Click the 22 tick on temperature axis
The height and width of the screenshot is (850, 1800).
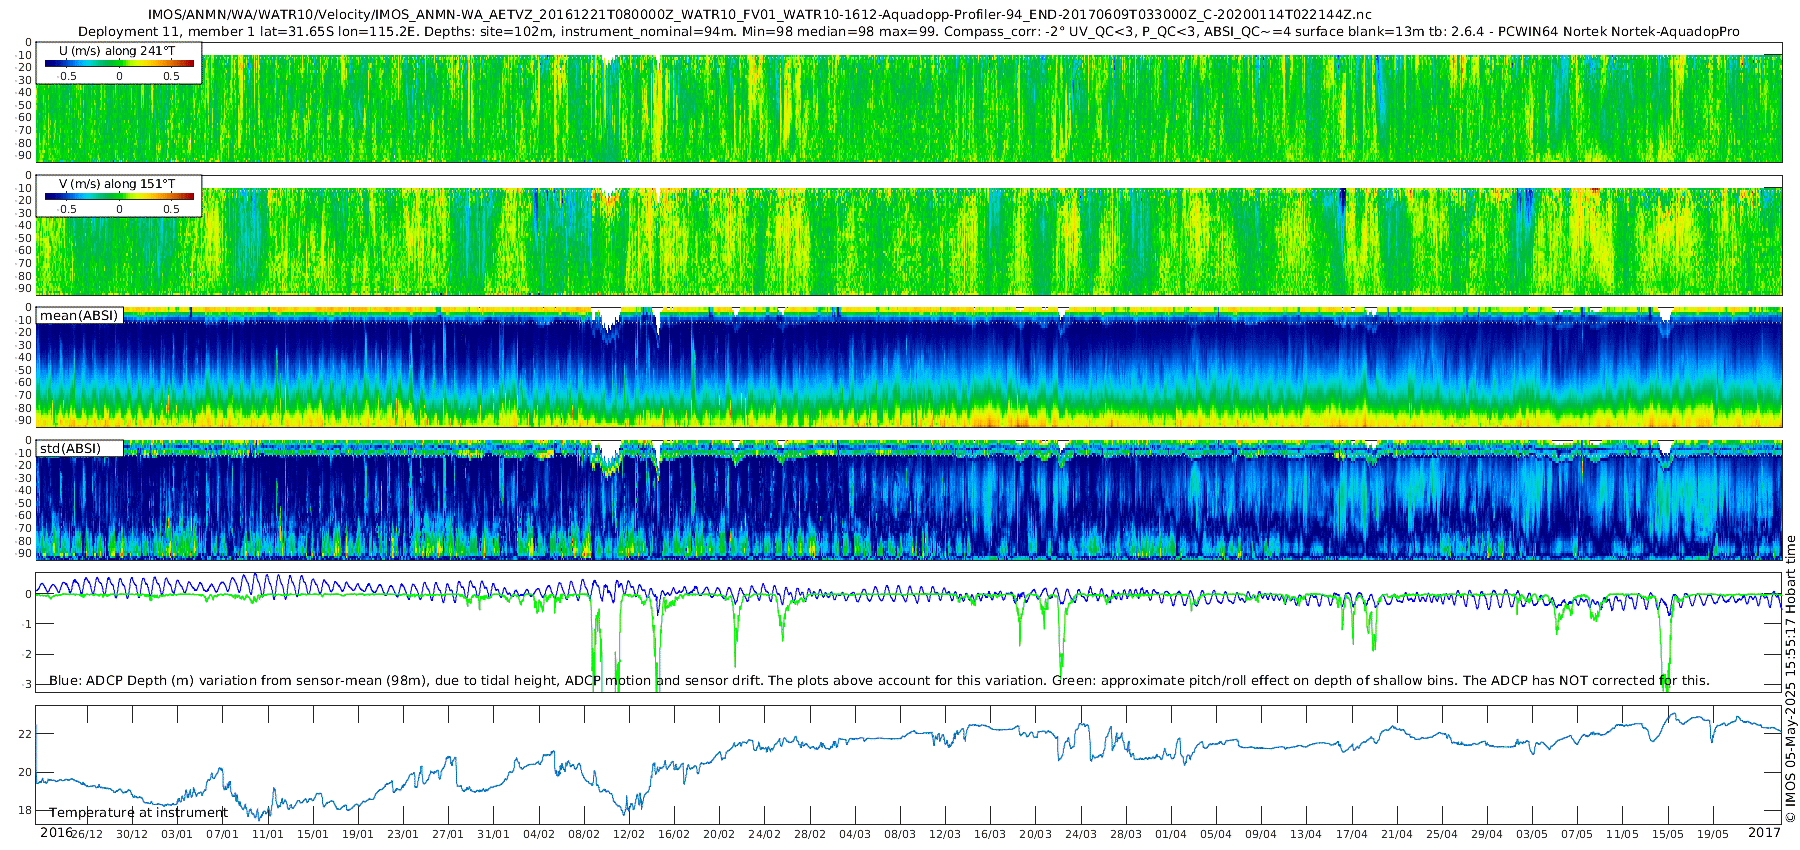[x=25, y=734]
